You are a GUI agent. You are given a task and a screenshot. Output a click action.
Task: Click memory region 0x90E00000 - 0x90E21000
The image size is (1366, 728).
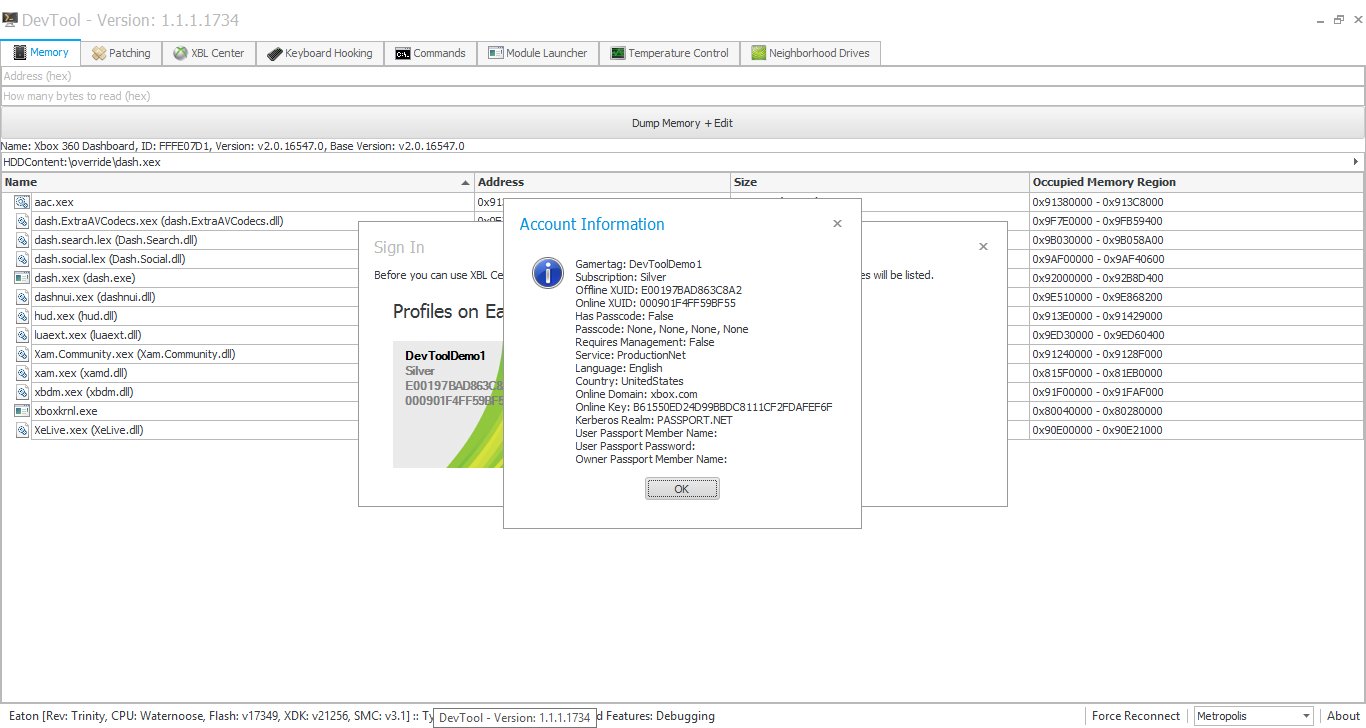pos(1098,430)
